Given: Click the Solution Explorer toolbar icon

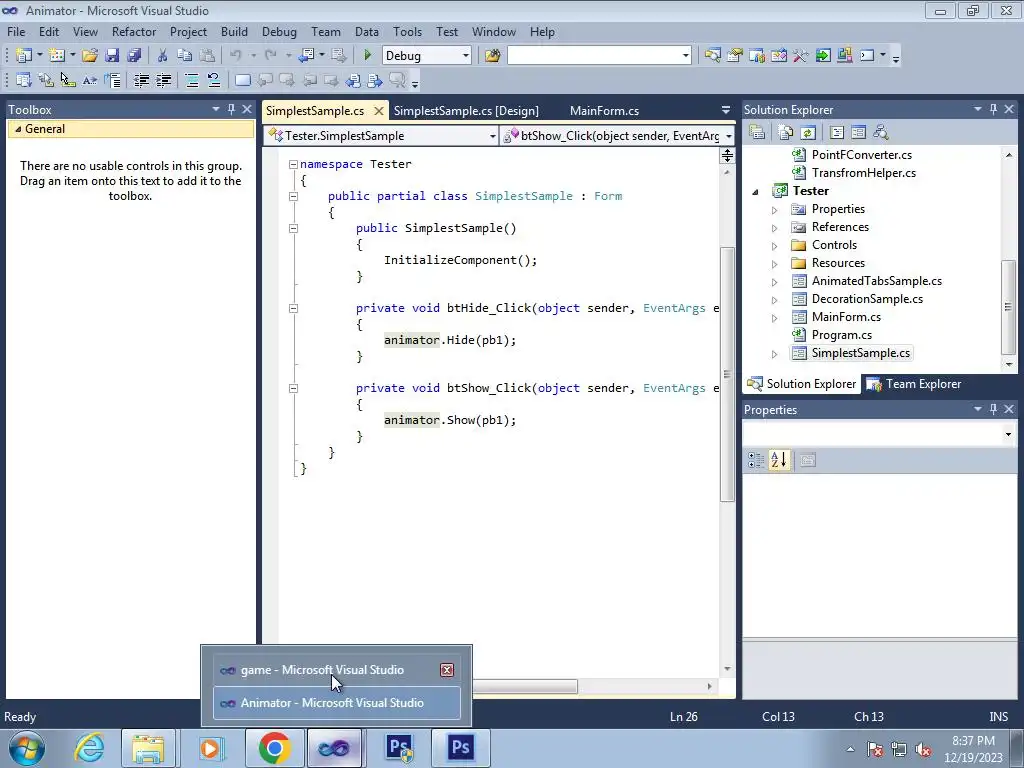Looking at the screenshot, I should (x=712, y=56).
